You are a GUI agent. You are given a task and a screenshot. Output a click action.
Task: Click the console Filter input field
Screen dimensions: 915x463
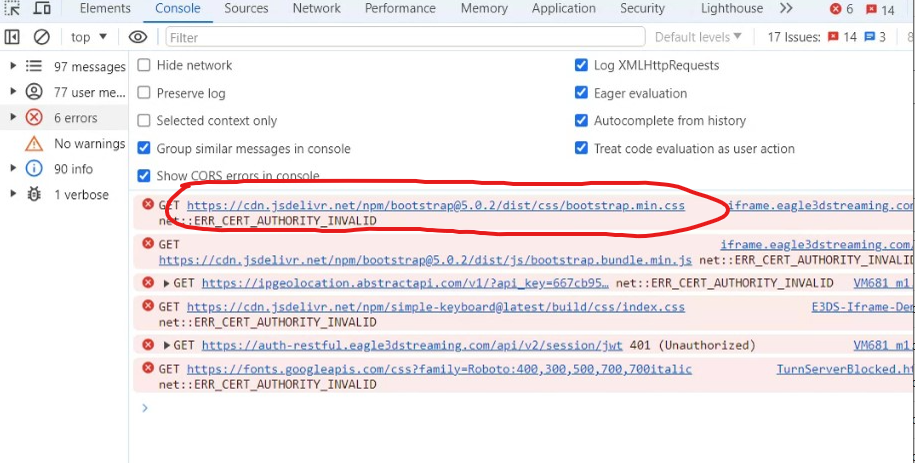[x=400, y=37]
